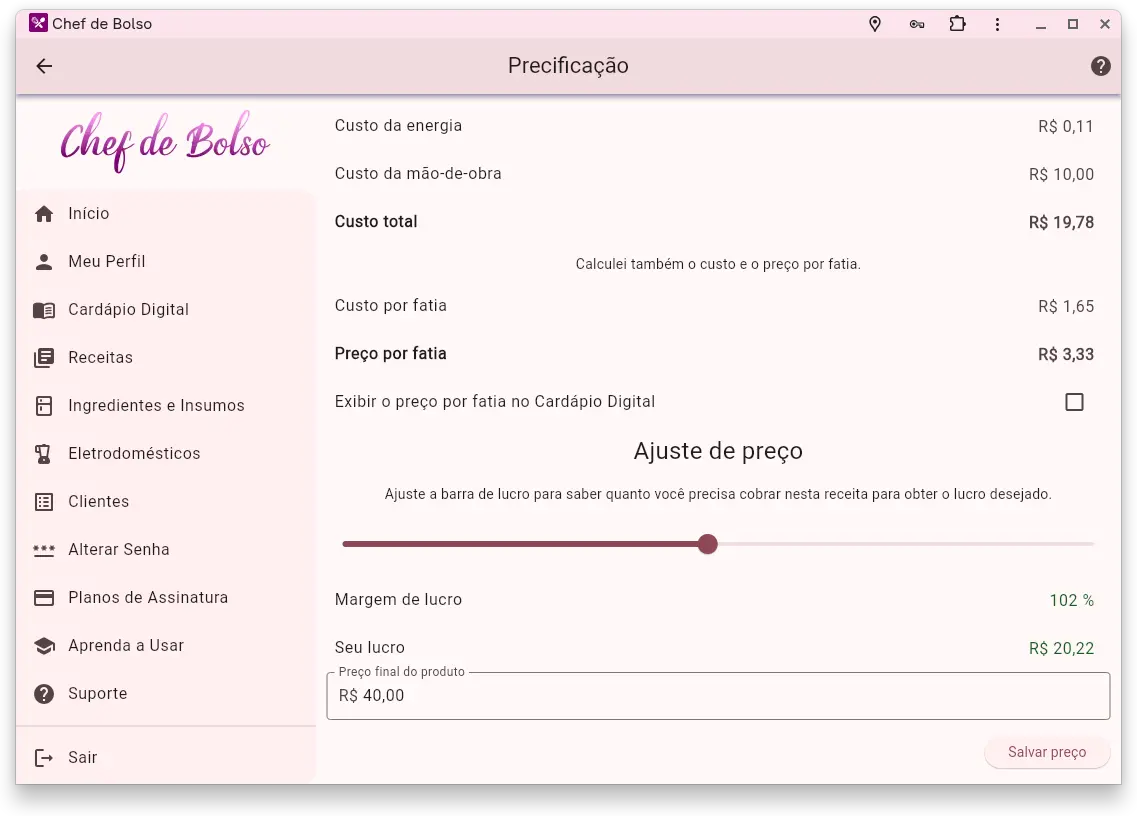Click the Sair logout icon

click(x=44, y=758)
